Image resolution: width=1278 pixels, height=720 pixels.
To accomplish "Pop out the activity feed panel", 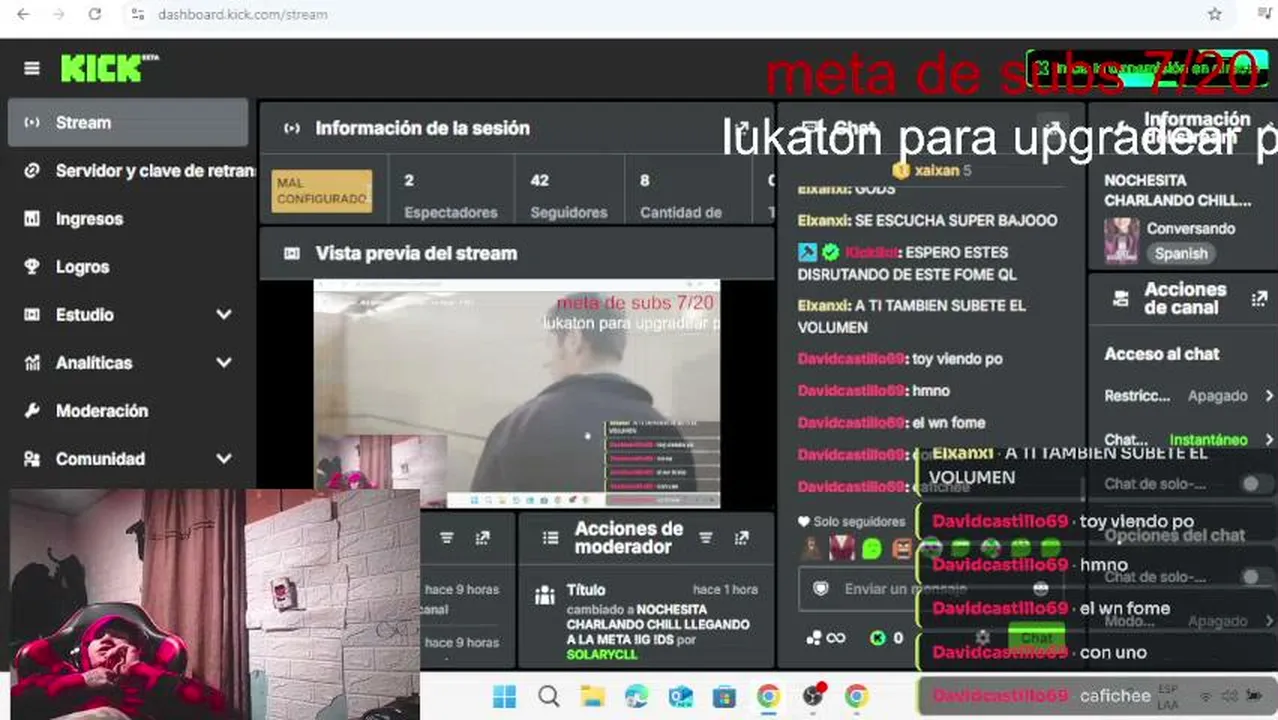I will 483,538.
